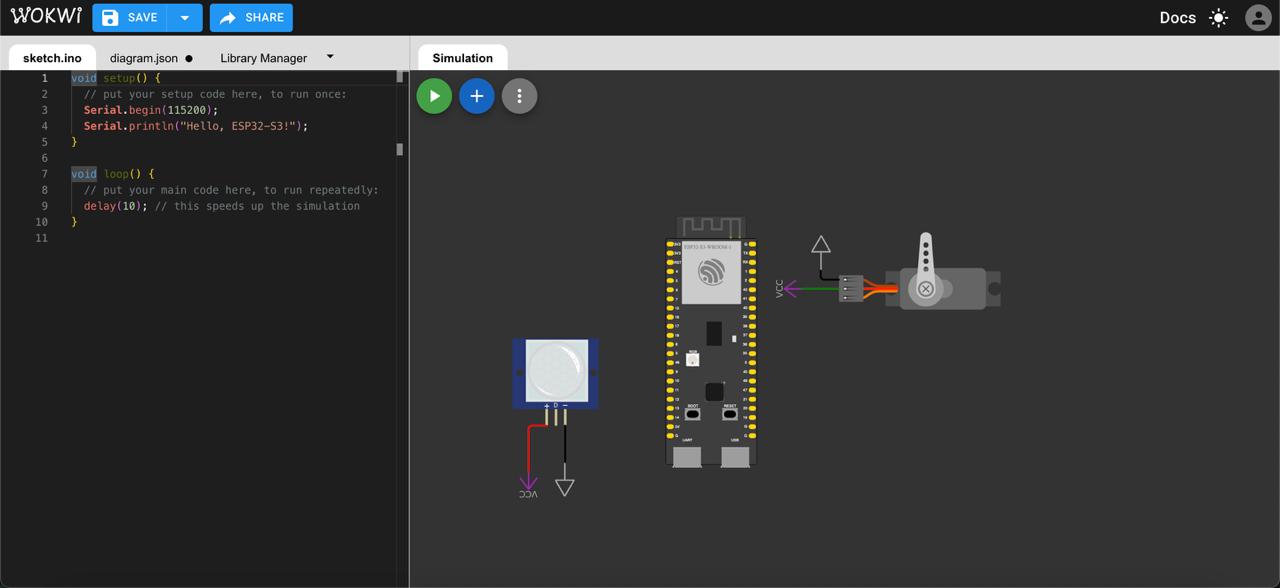Click the SAVE button
This screenshot has height=588, width=1280.
(x=130, y=18)
